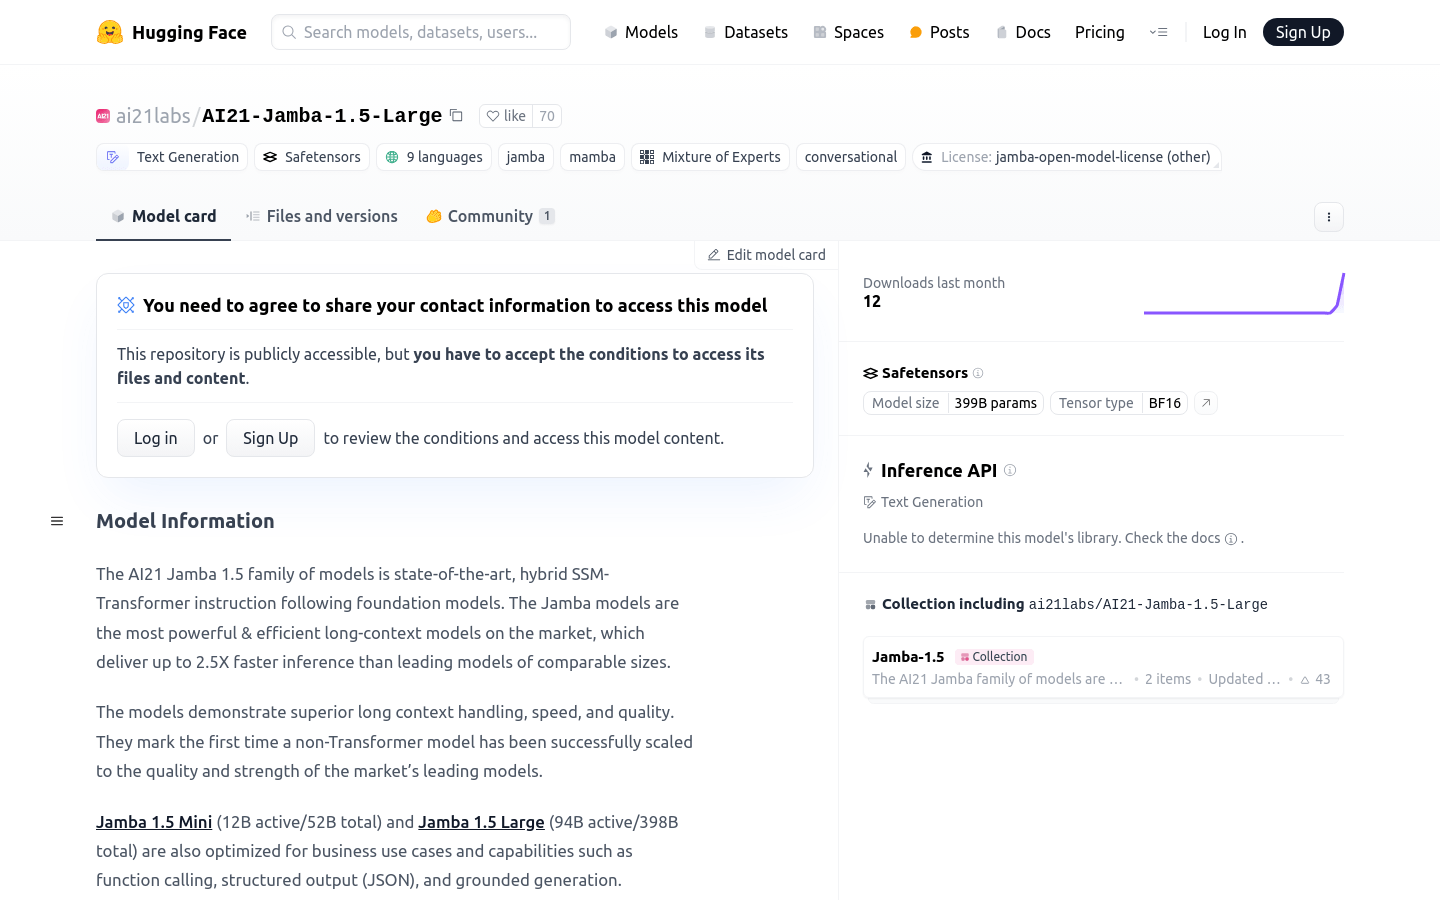Click the mamba tag
This screenshot has height=900, width=1440.
click(592, 157)
